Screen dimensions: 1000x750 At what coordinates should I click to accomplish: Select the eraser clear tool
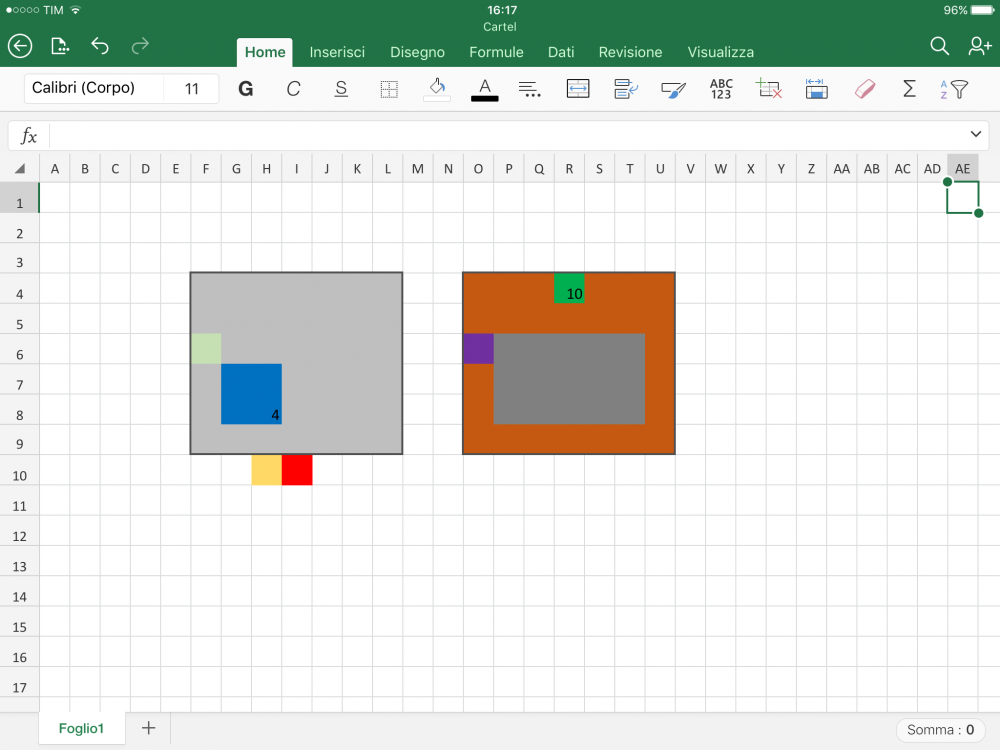[865, 89]
